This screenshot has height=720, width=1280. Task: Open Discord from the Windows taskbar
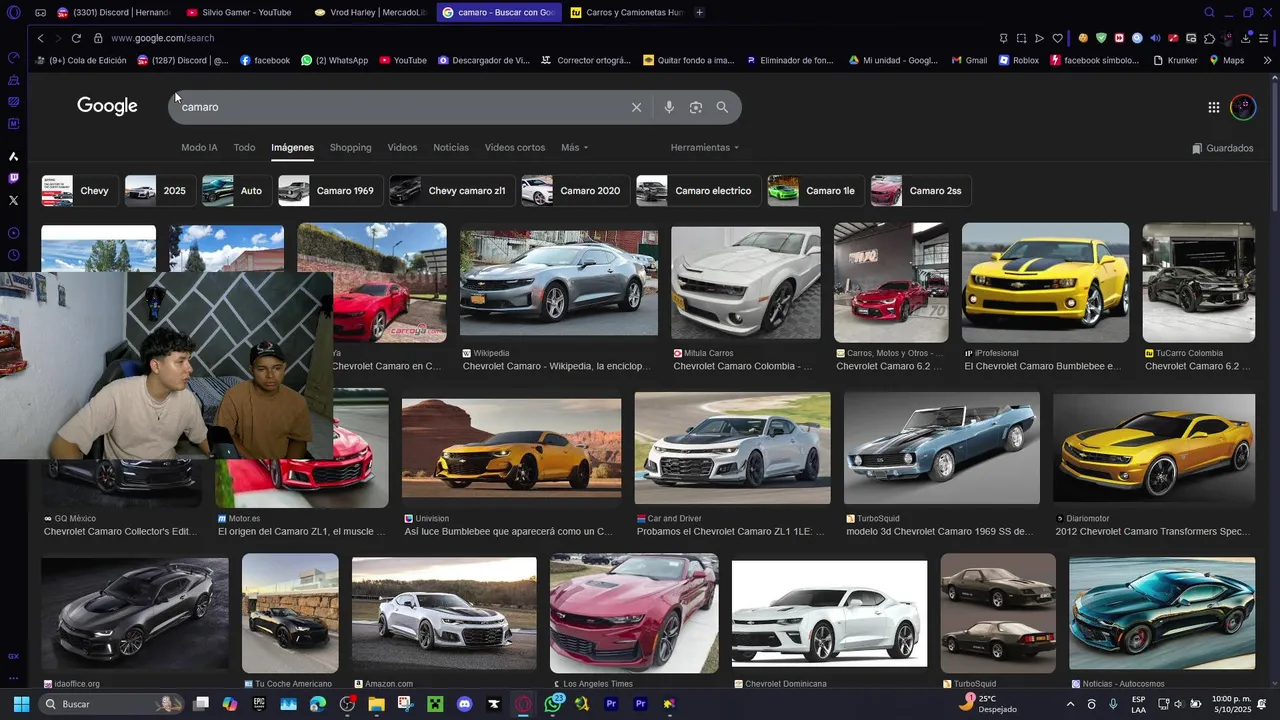coord(464,704)
